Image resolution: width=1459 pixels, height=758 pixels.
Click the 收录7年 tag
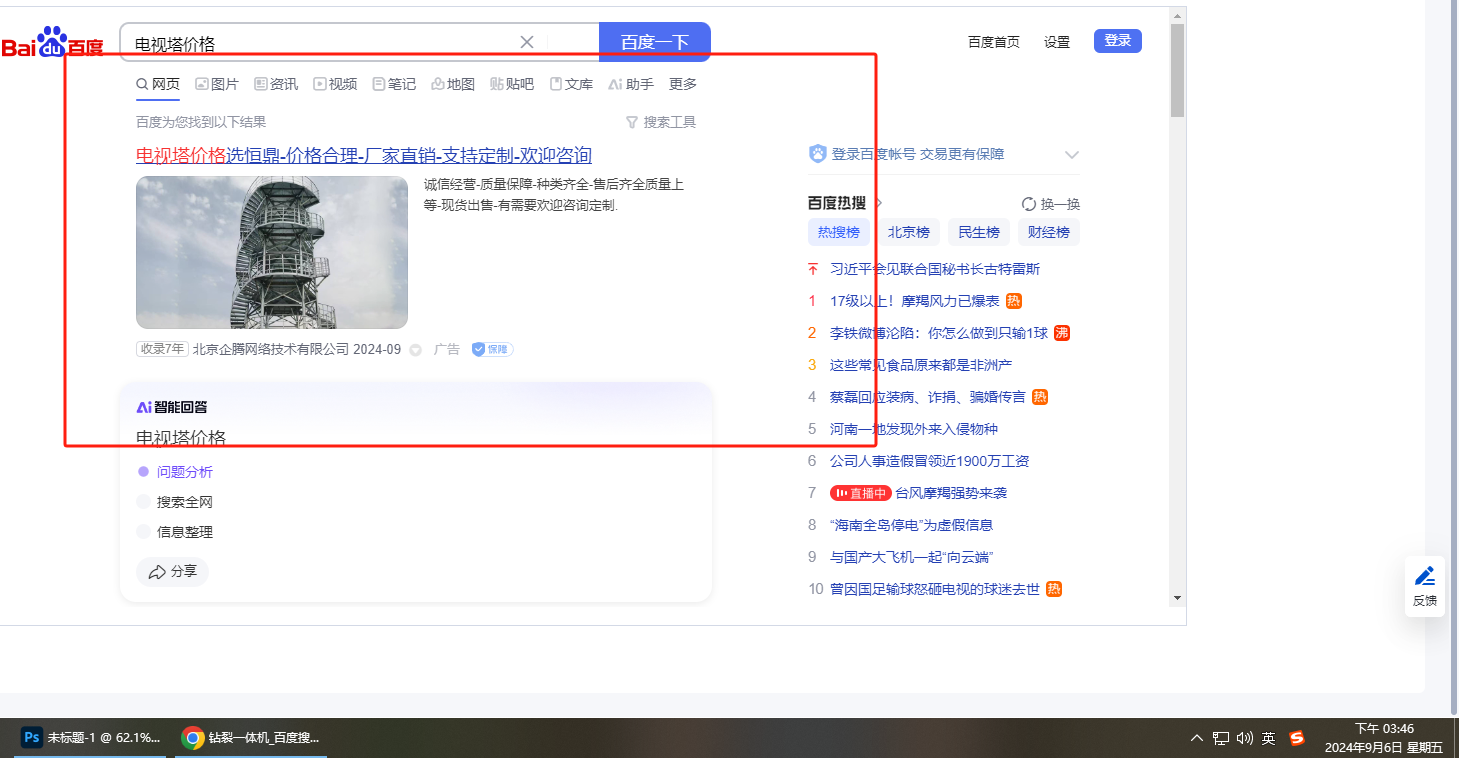coord(162,349)
